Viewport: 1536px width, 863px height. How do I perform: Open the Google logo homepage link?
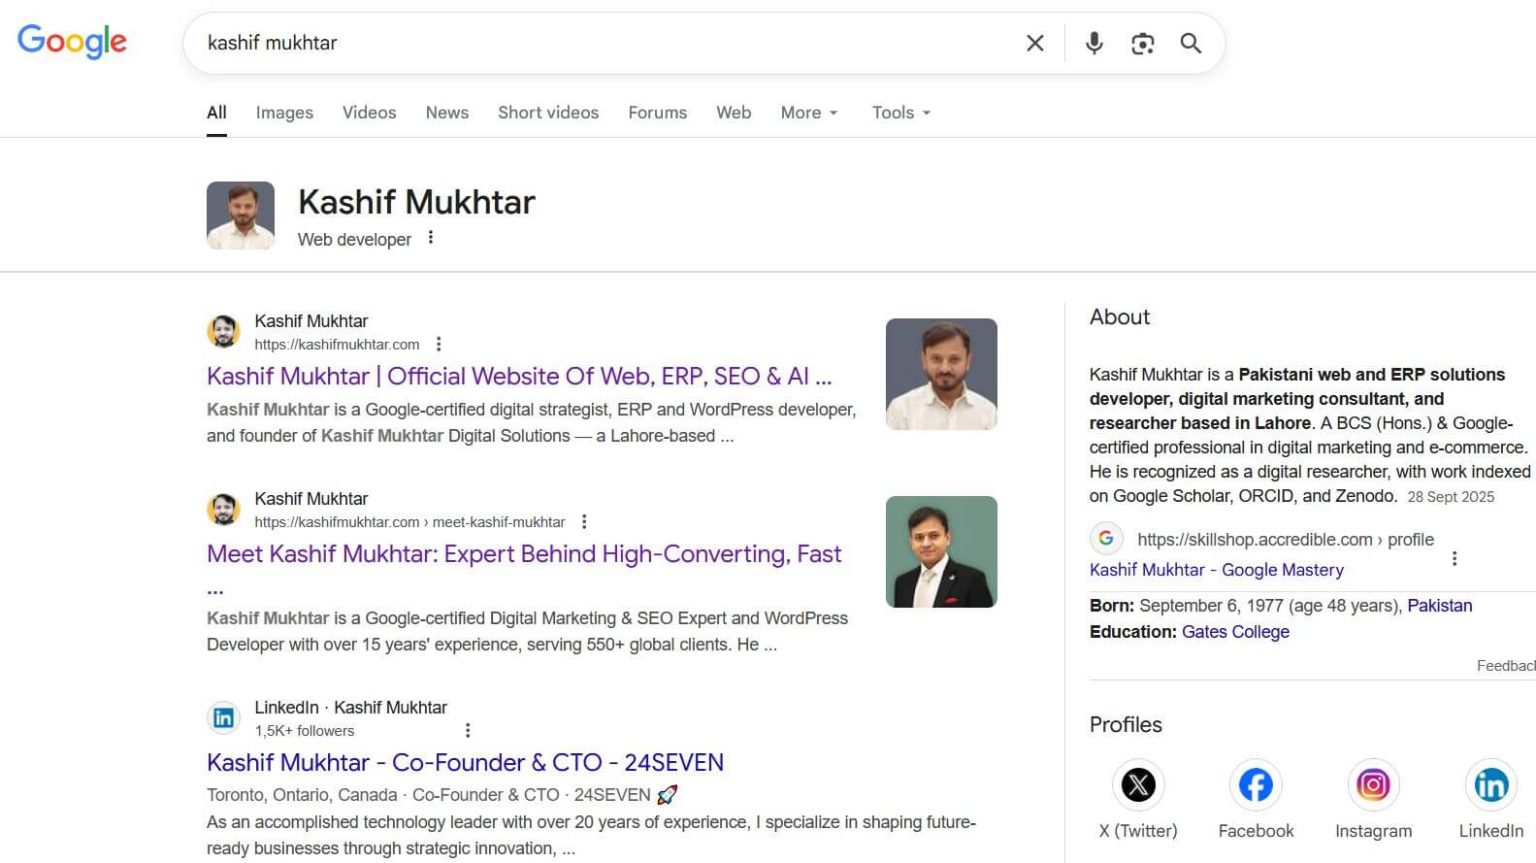[x=72, y=41]
